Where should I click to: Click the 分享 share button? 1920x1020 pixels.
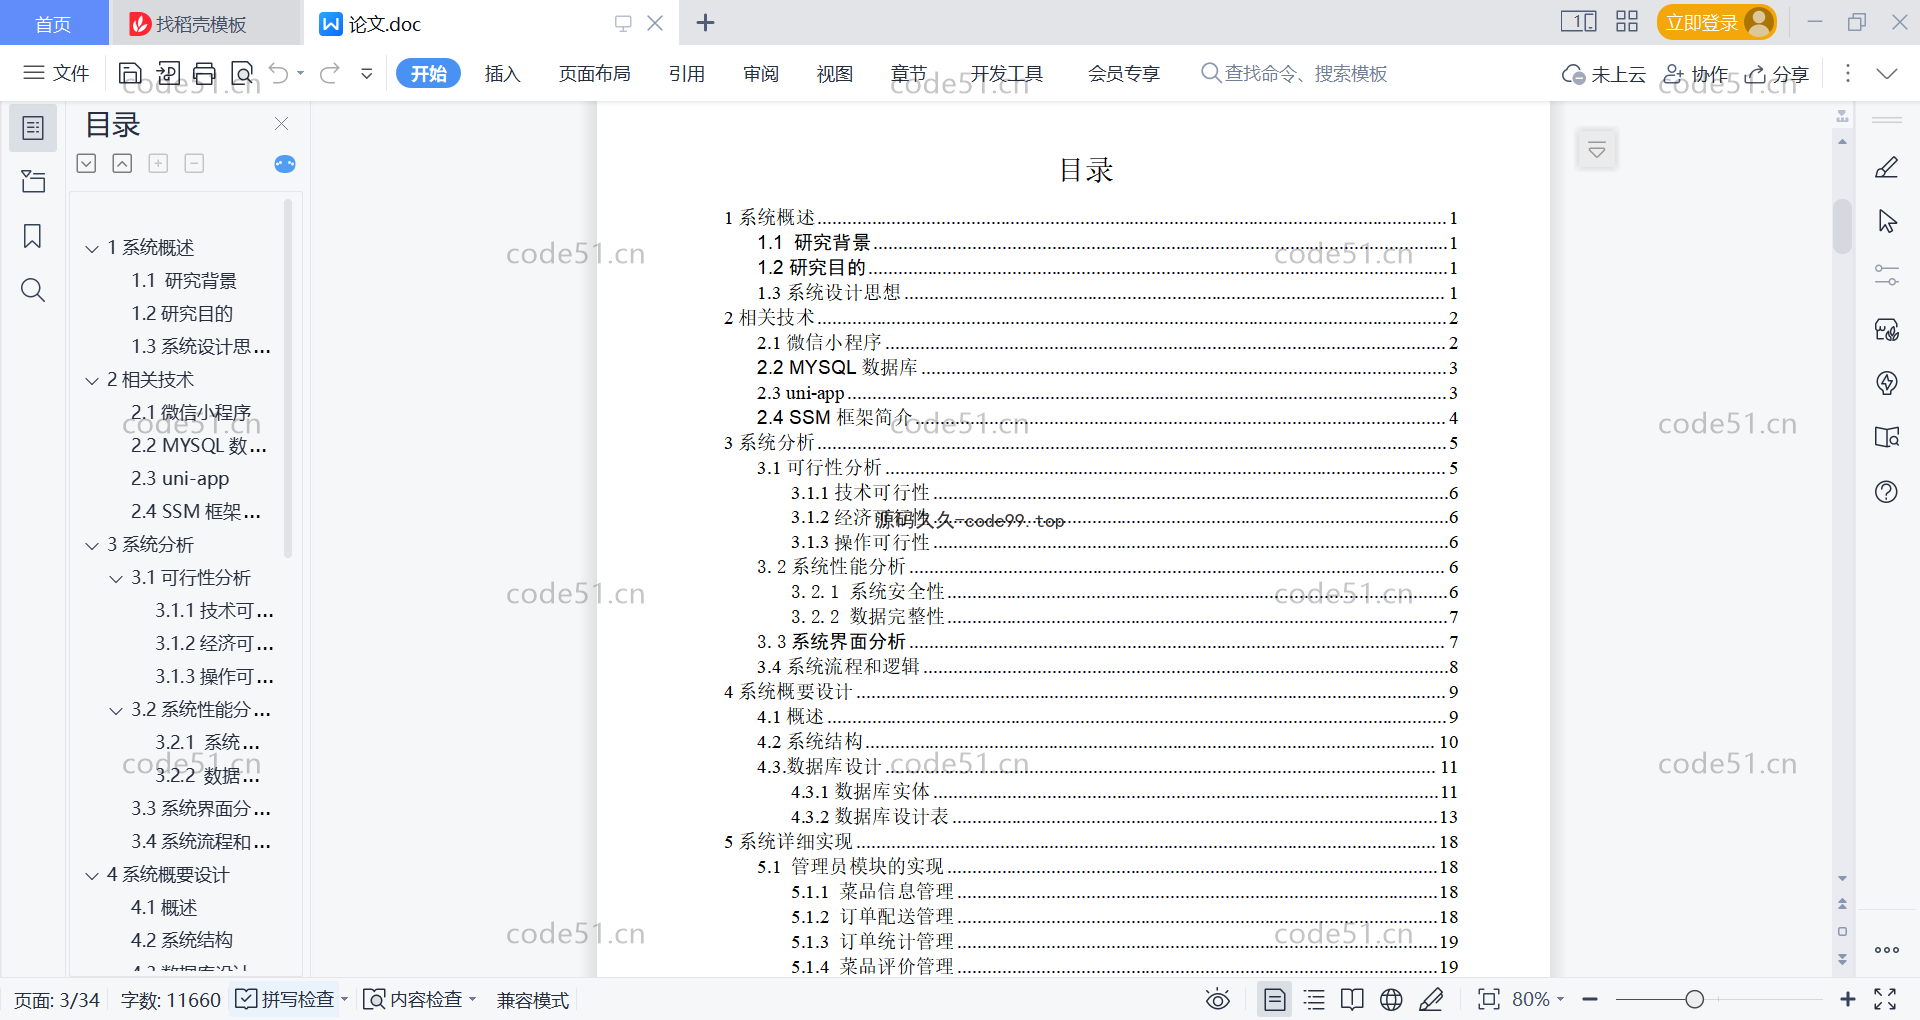[1777, 73]
